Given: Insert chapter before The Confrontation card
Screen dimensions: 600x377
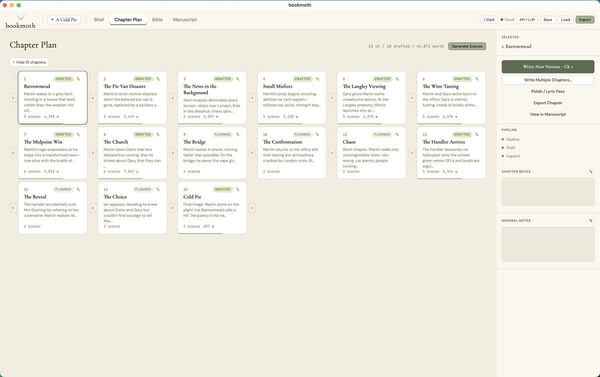Looking at the screenshot, I should (252, 153).
